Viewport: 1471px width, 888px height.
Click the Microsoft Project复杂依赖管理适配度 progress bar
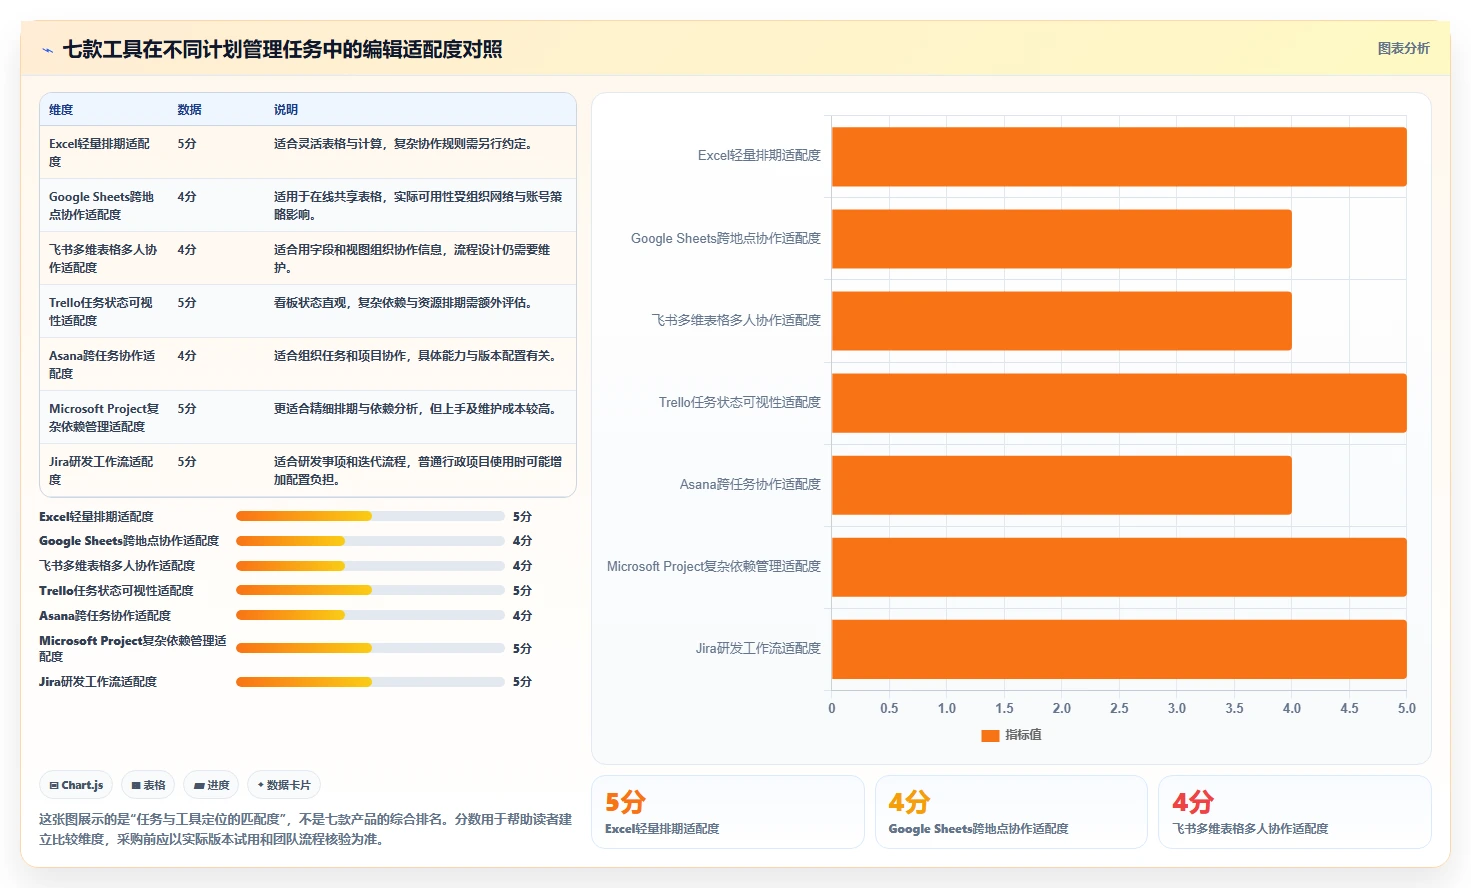point(370,648)
